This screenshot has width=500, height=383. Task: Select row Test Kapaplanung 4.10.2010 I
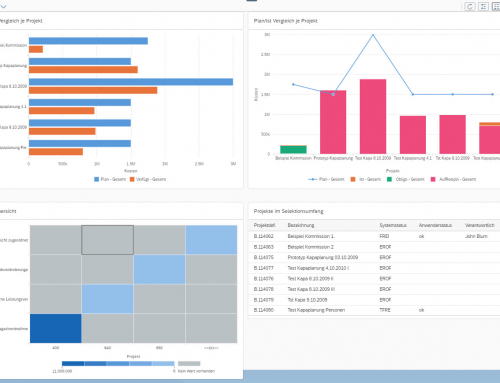(374, 268)
